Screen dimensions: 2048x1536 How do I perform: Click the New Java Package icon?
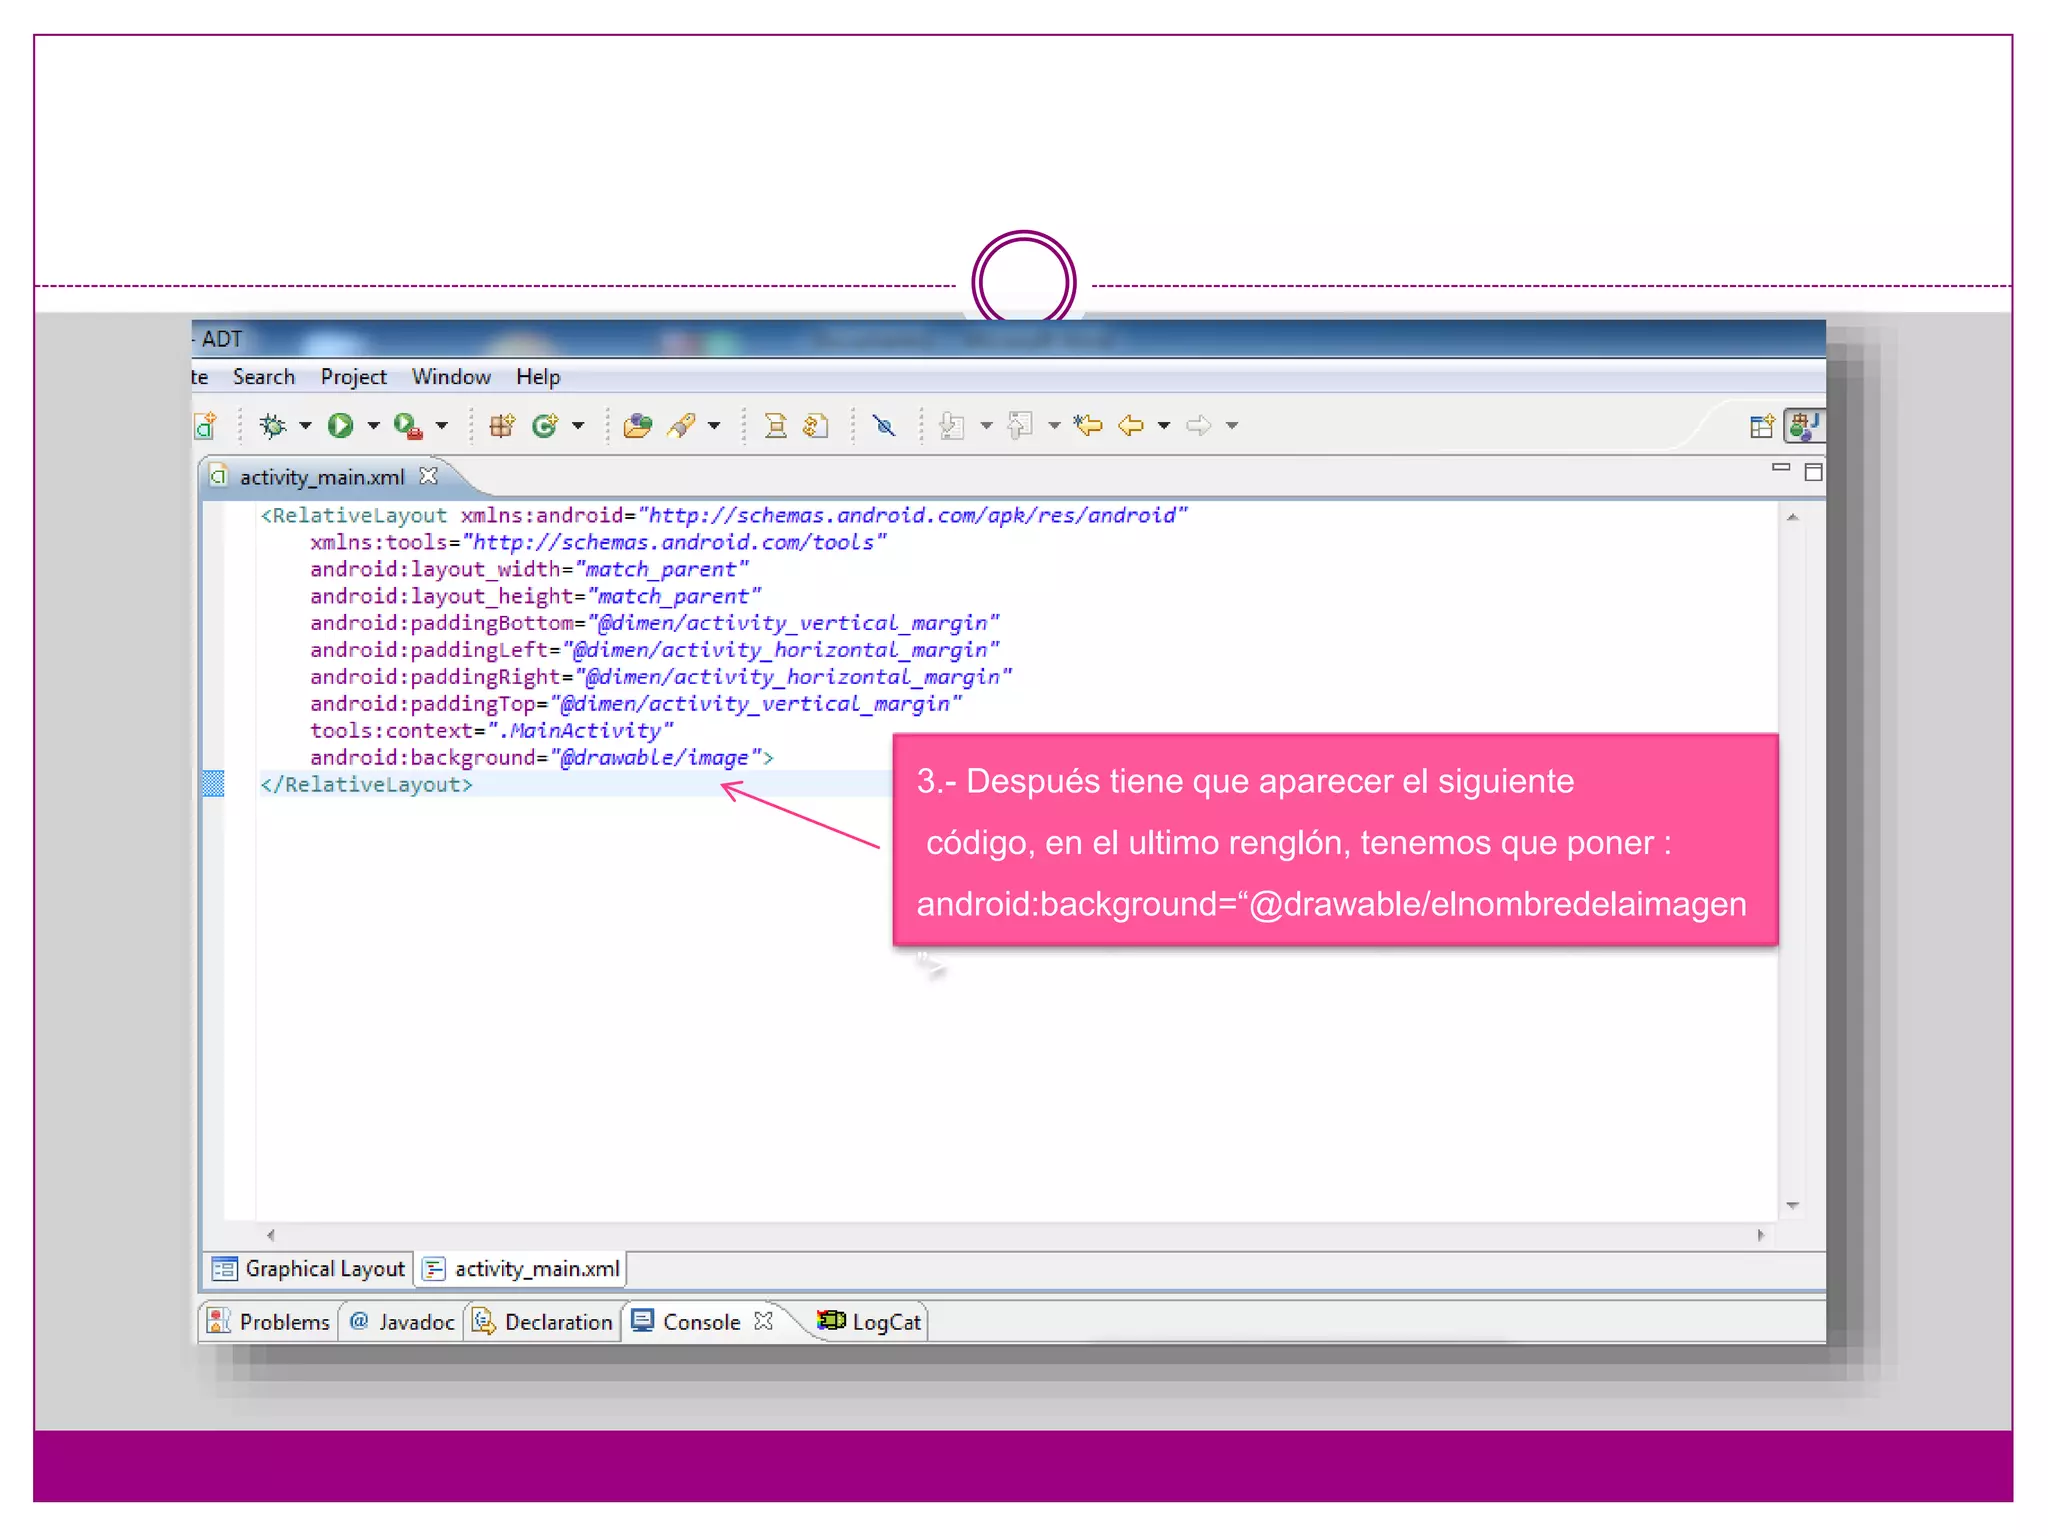coord(502,426)
